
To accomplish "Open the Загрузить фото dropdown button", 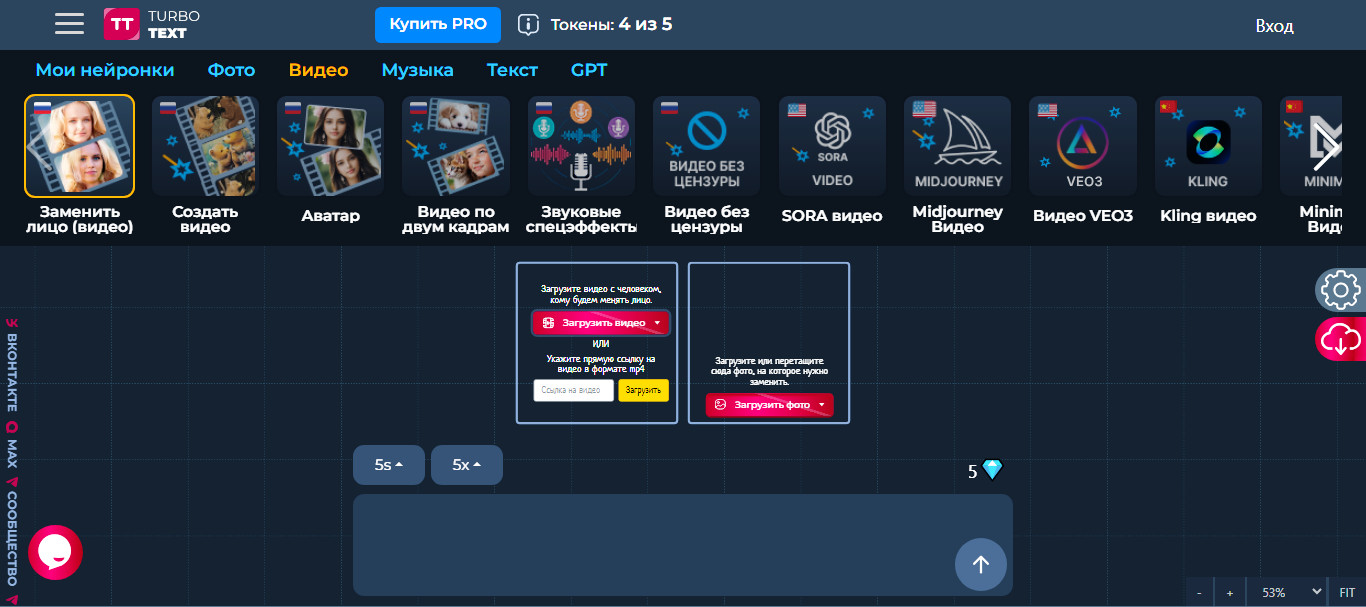I will pyautogui.click(x=769, y=405).
